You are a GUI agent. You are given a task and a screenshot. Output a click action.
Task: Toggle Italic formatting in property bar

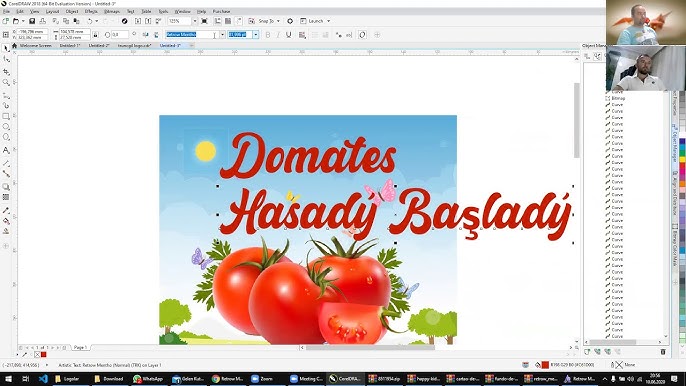tap(278, 35)
